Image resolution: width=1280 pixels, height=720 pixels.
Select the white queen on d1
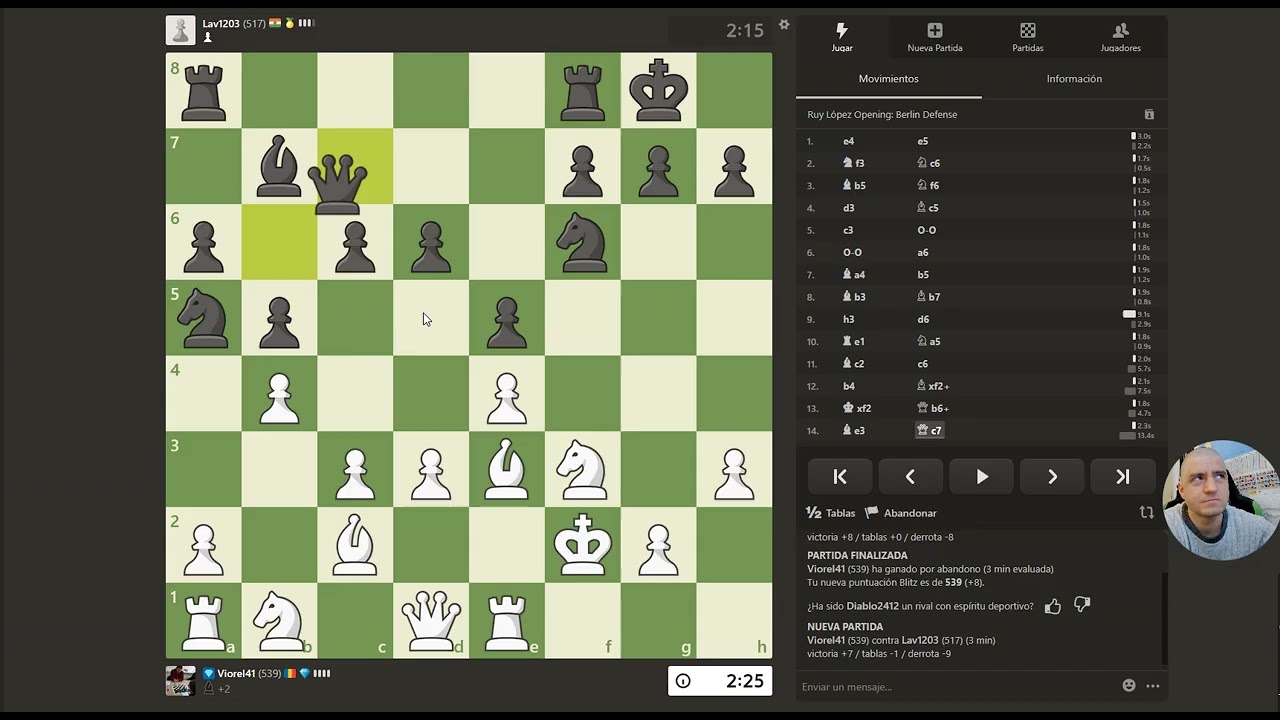431,620
